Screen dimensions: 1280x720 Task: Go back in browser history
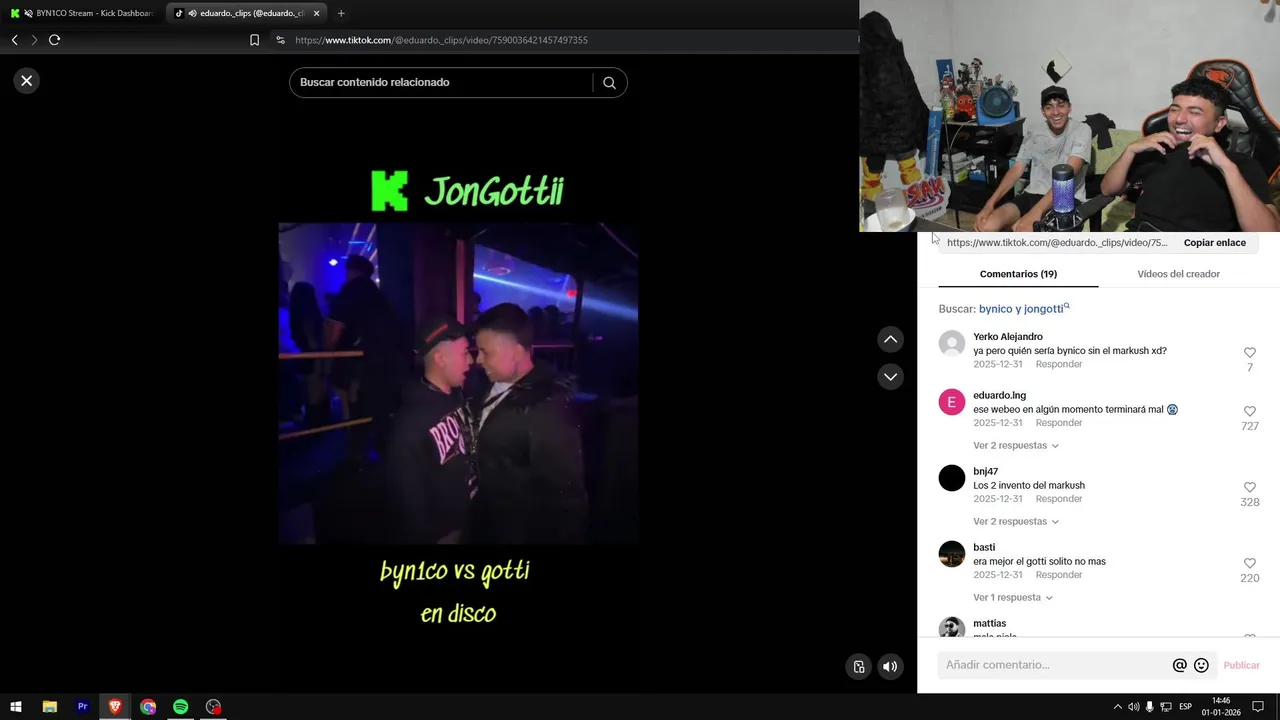click(15, 40)
